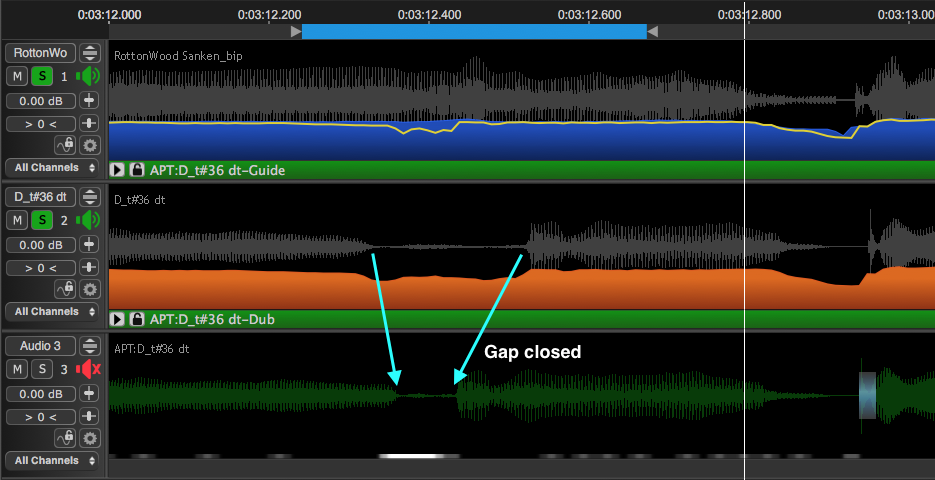935x480 pixels.
Task: Open All Channels dropdown on track 1
Action: pyautogui.click(x=52, y=168)
